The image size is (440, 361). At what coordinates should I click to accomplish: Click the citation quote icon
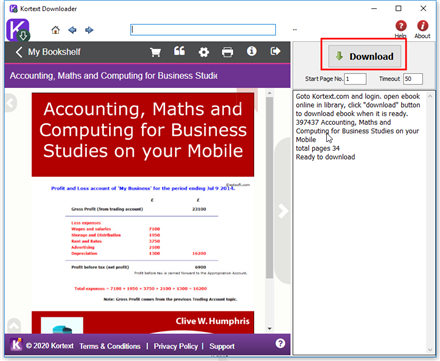point(179,51)
